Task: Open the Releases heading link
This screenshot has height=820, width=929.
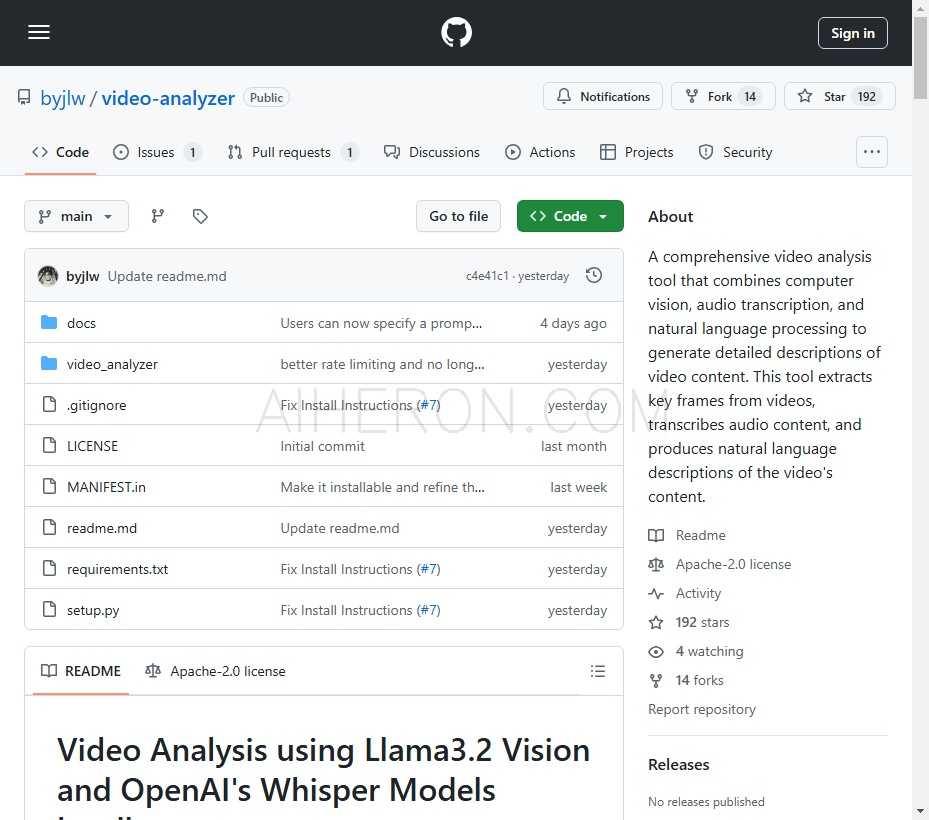Action: pos(678,765)
